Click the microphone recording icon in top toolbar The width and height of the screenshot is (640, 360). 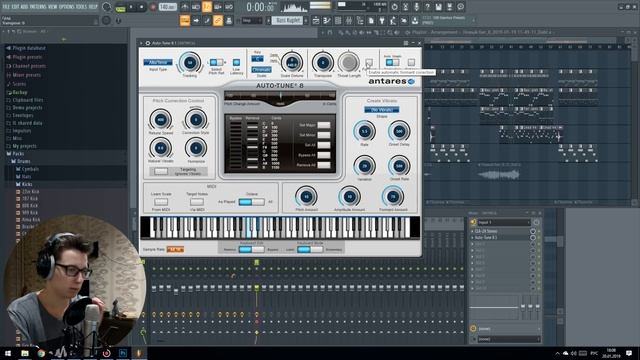tap(416, 7)
